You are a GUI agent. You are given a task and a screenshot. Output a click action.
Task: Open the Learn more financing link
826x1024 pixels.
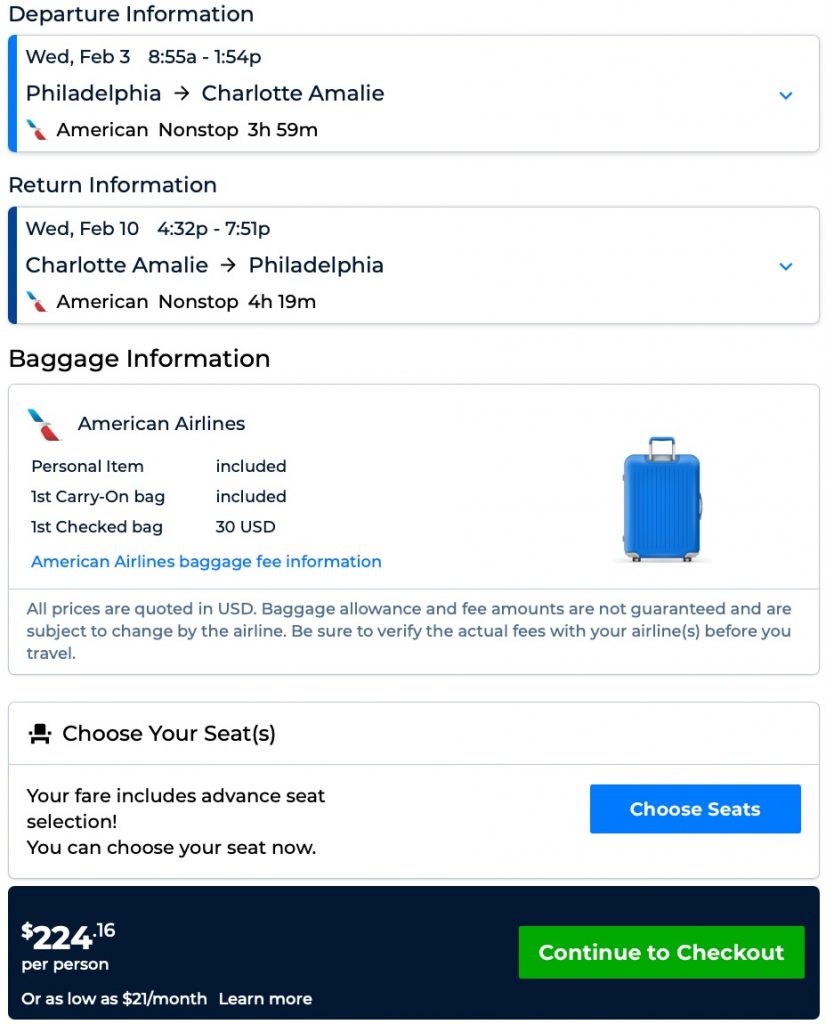click(265, 999)
